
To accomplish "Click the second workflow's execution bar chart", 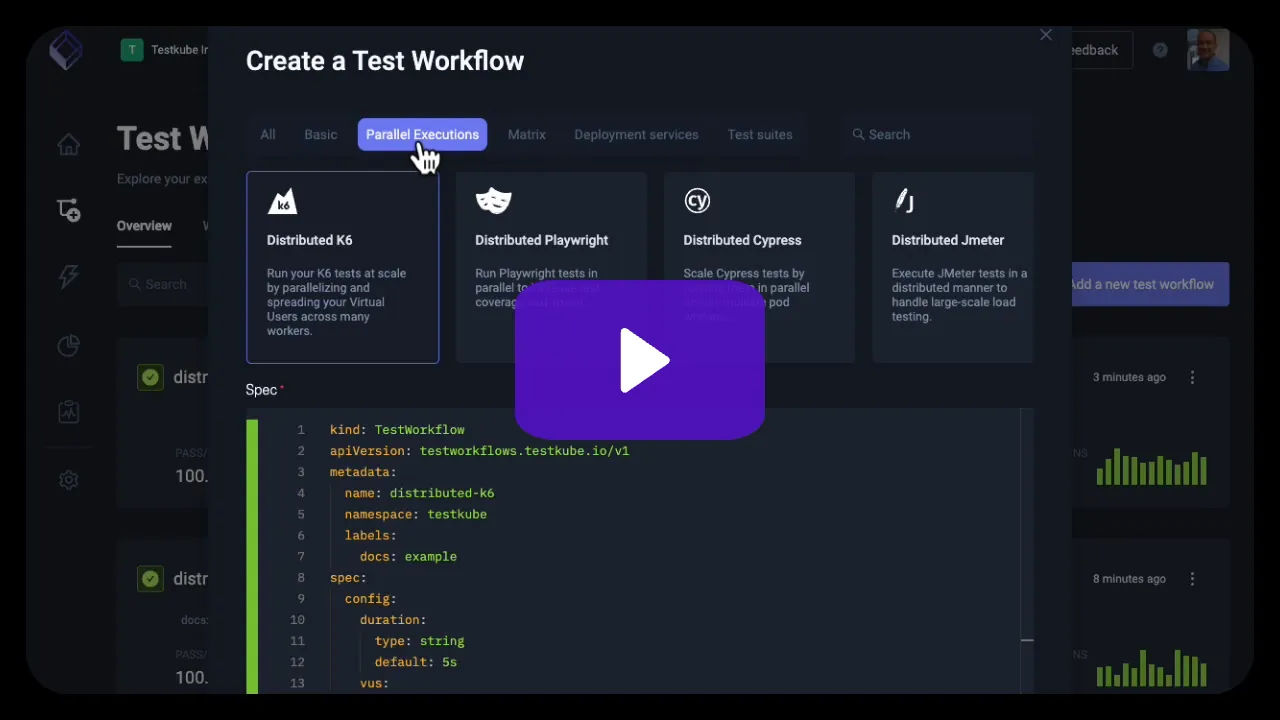I will click(1152, 668).
